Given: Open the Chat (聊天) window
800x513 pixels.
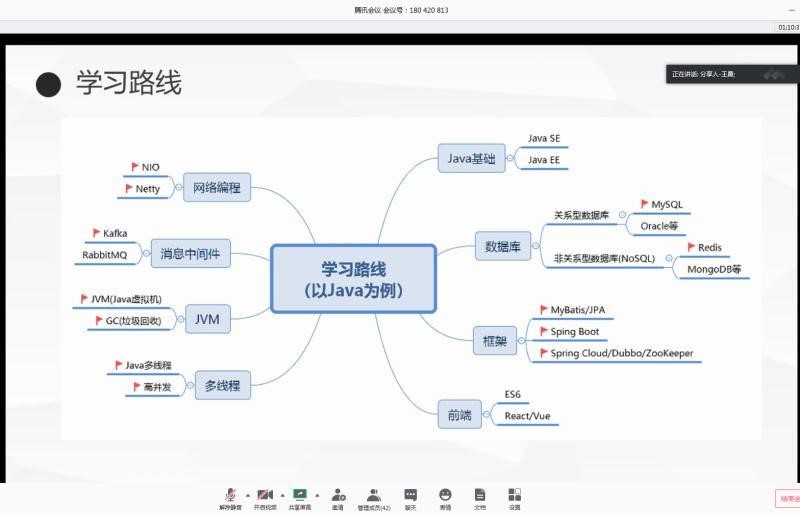Looking at the screenshot, I should pyautogui.click(x=410, y=496).
